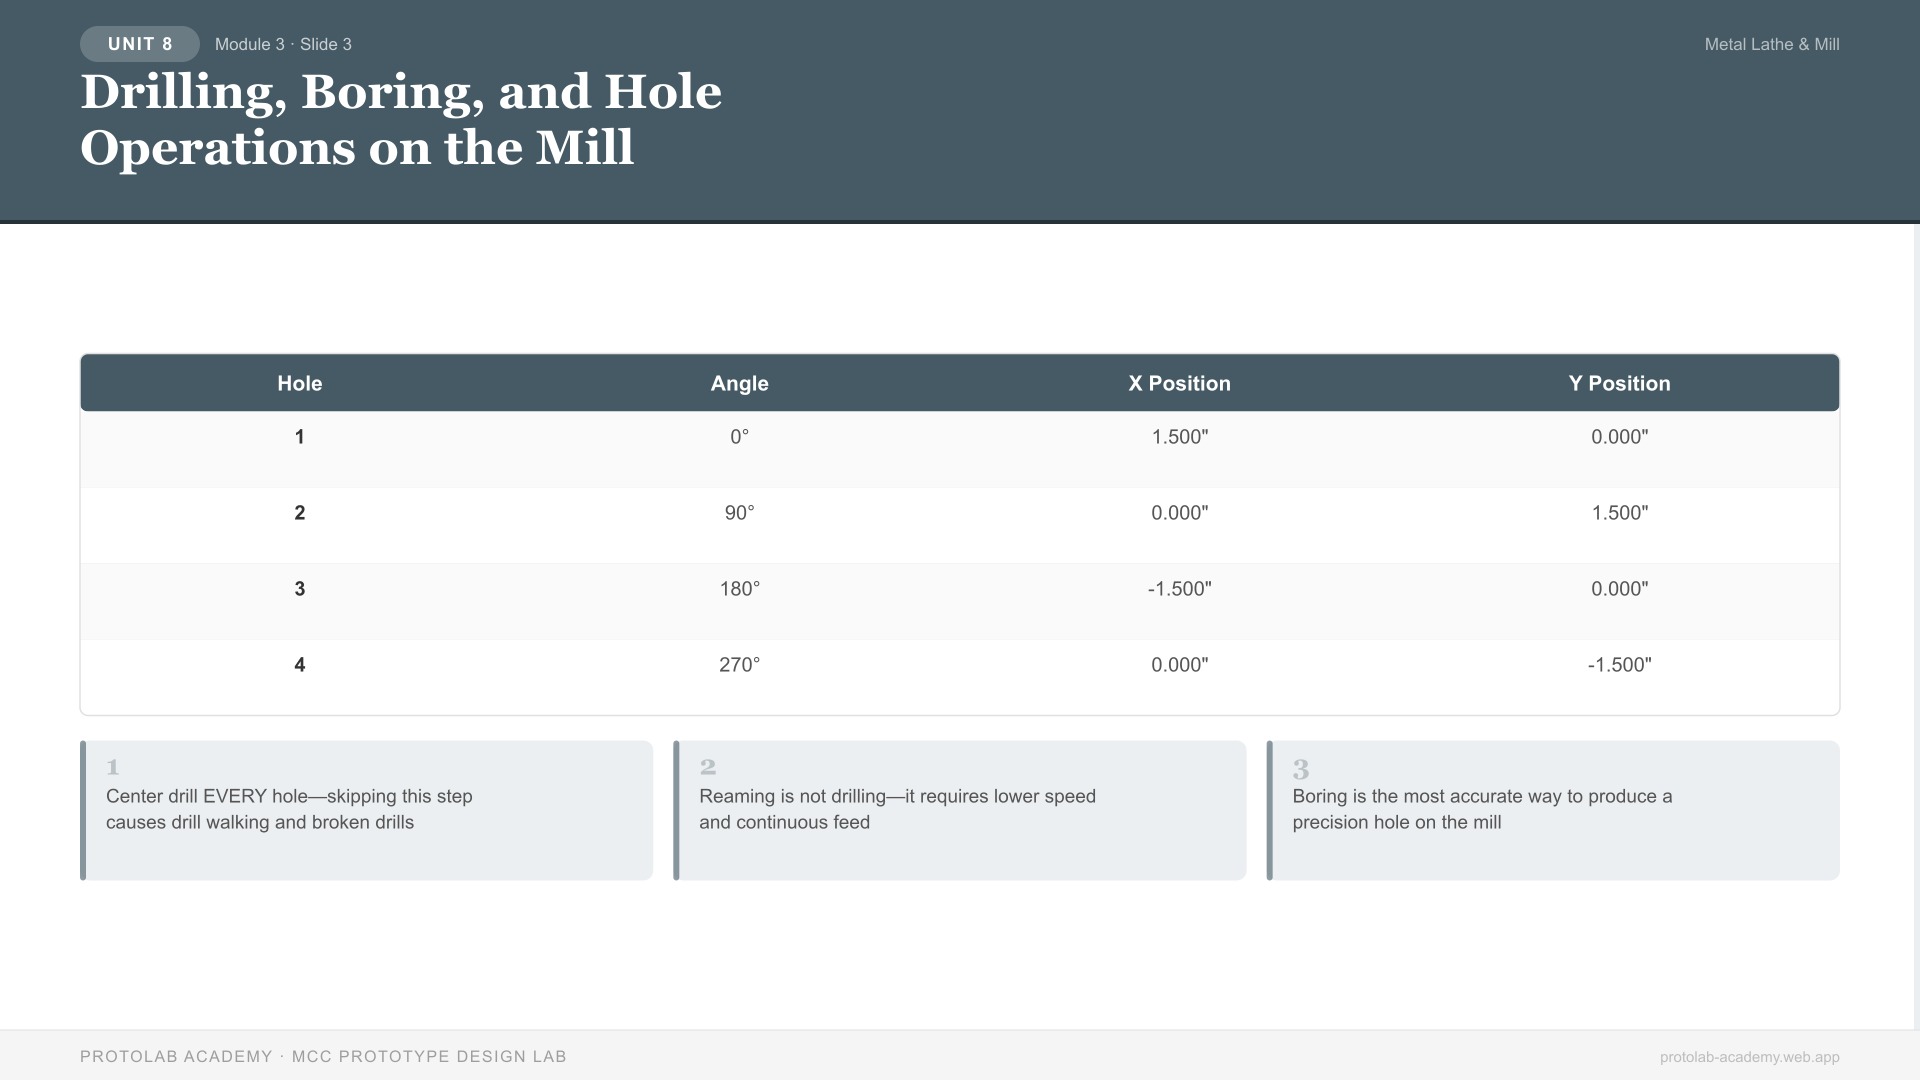Click the 0.000" Y Position of Hole 1
This screenshot has width=1920, height=1080.
[x=1619, y=437]
